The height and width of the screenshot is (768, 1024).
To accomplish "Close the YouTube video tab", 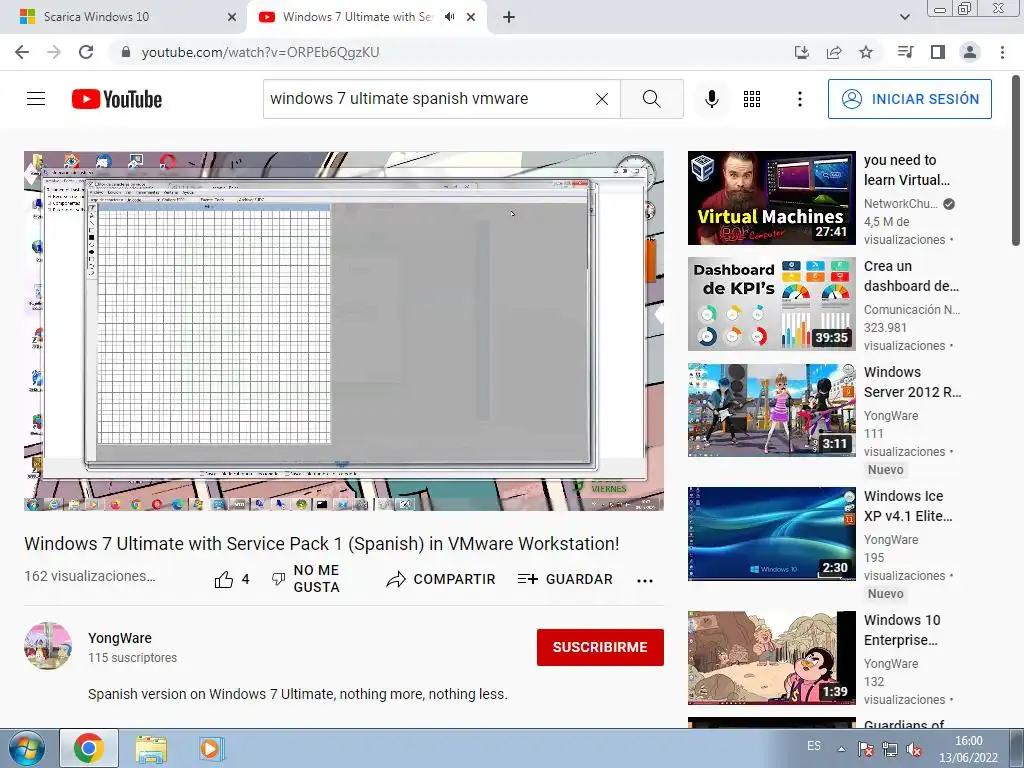I will 471,17.
